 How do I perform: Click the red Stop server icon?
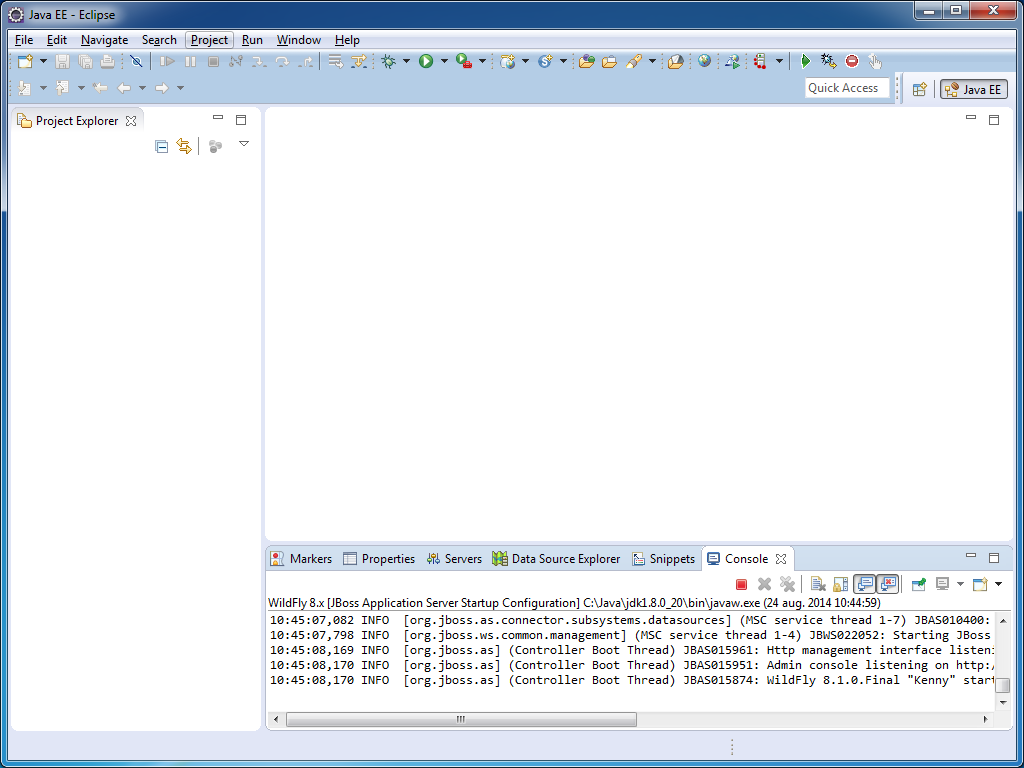(x=852, y=61)
